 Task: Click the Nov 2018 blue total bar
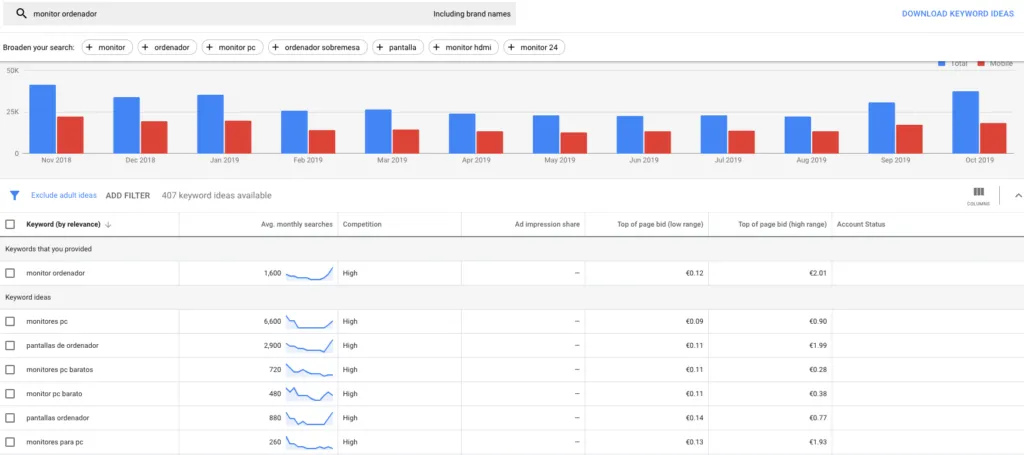(x=42, y=119)
